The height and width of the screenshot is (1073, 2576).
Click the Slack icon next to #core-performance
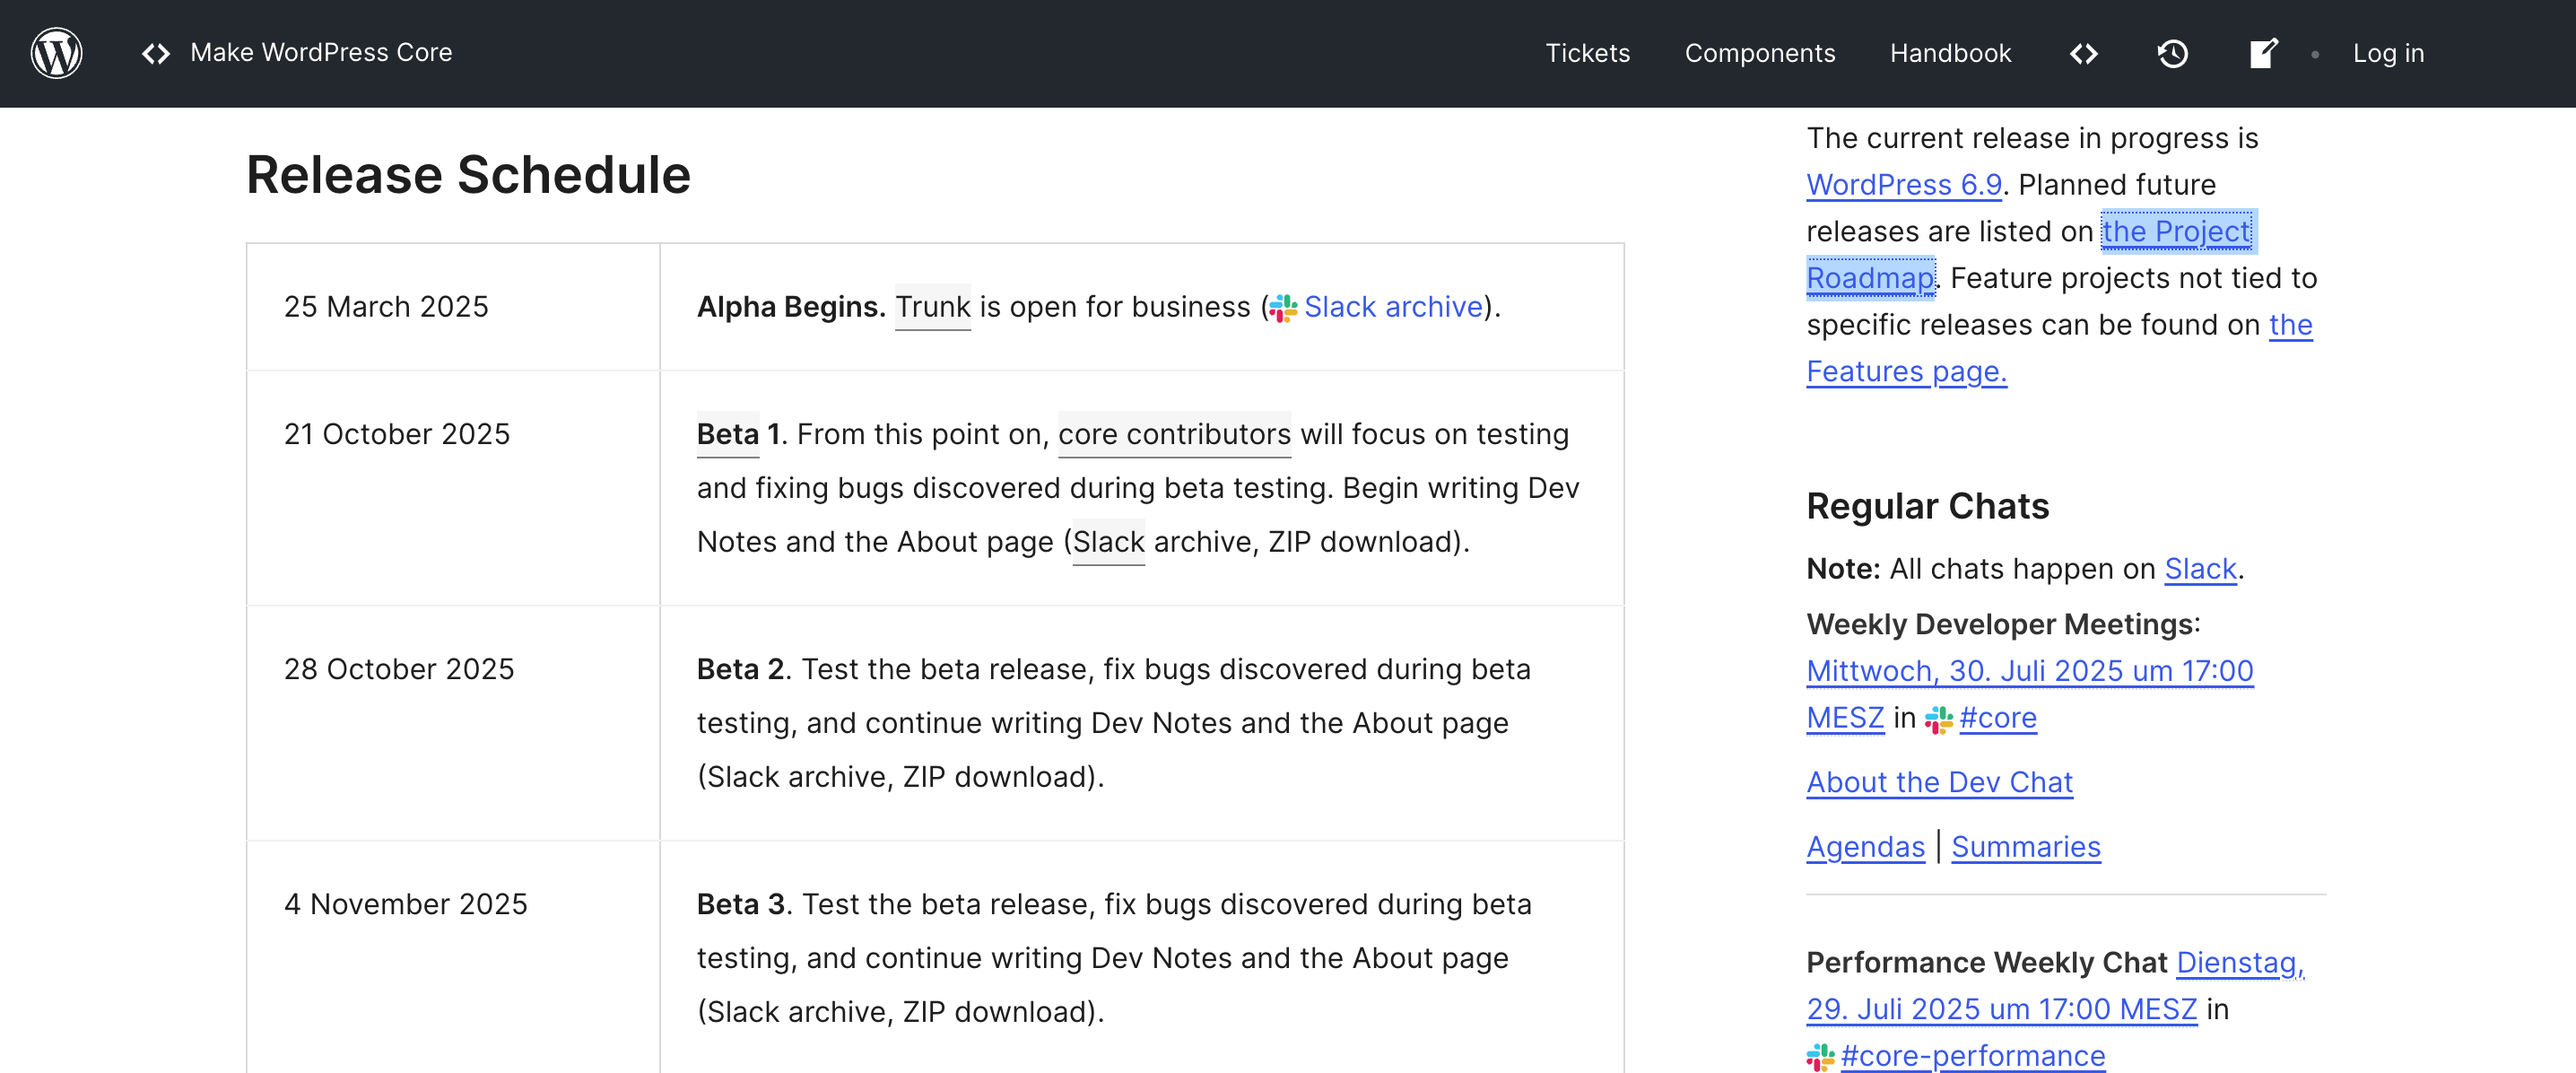pos(1820,1057)
